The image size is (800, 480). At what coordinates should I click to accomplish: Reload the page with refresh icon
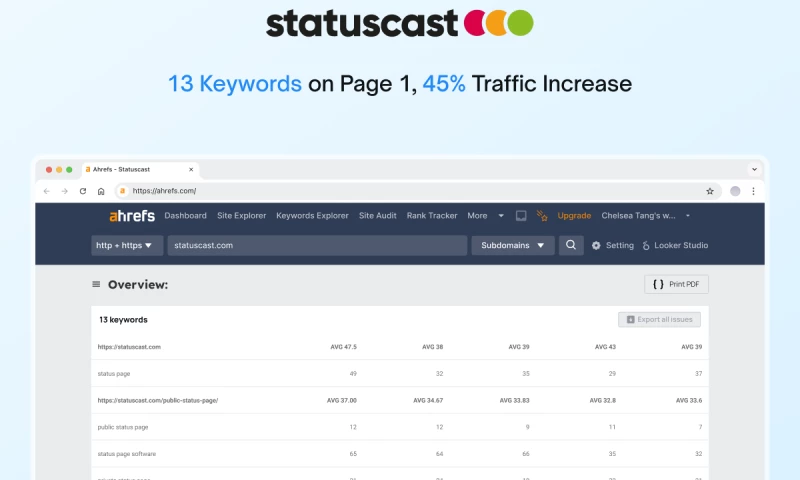[83, 191]
